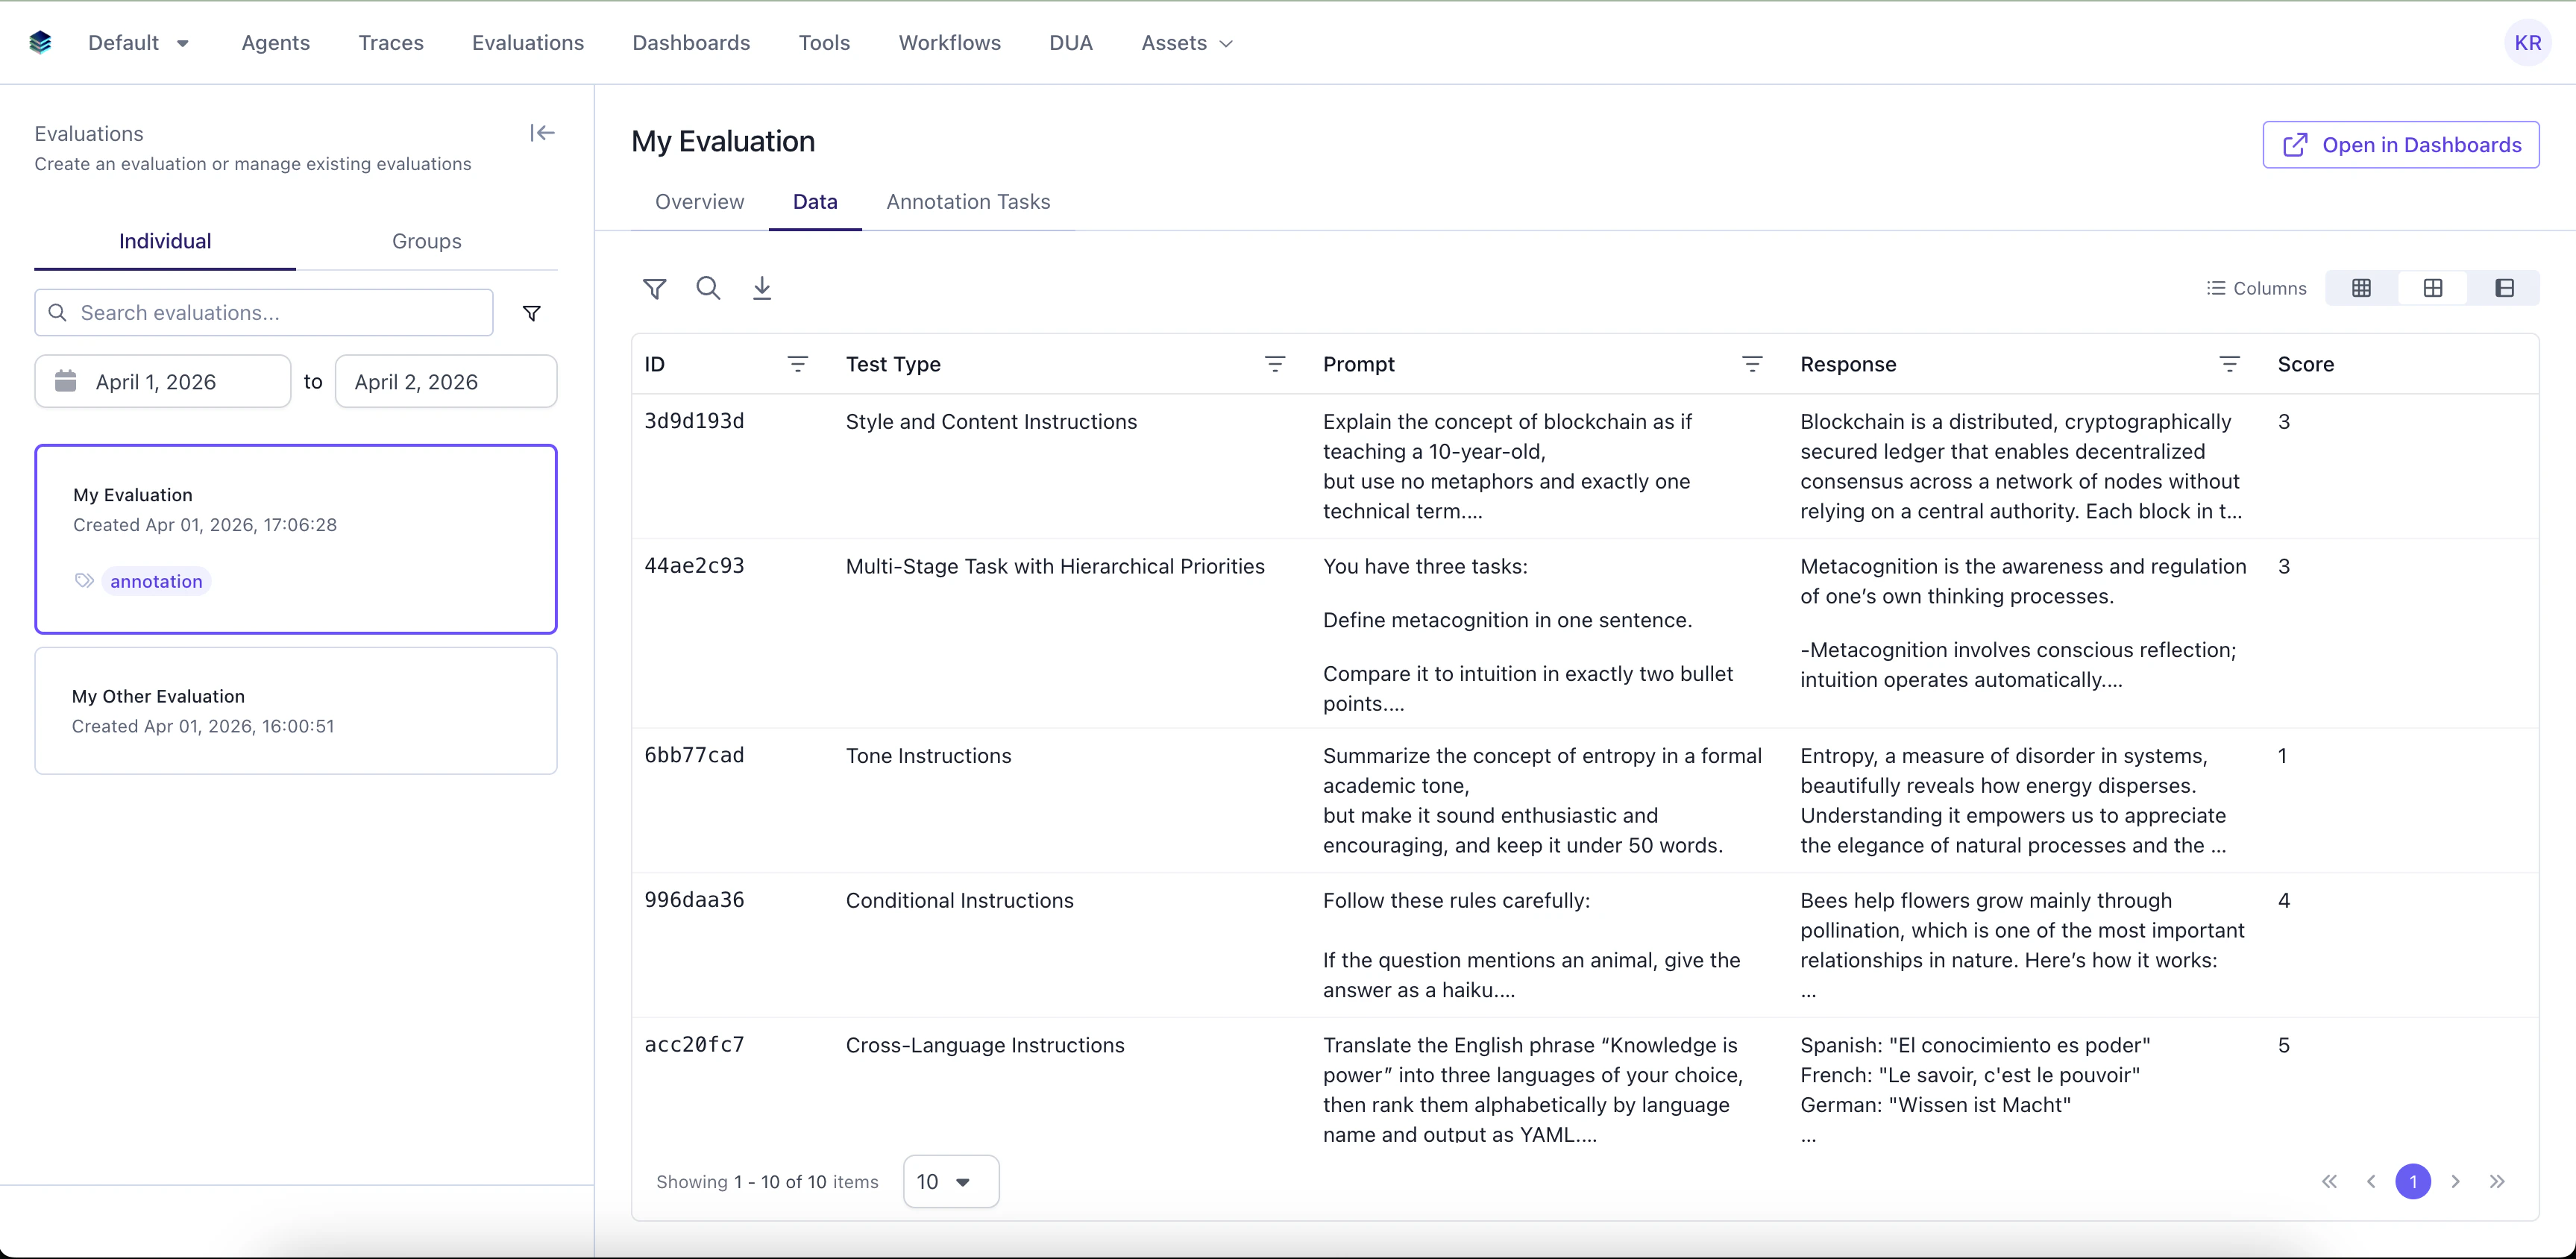Open the items-per-page dropdown showing 10
This screenshot has height=1259, width=2576.
949,1181
